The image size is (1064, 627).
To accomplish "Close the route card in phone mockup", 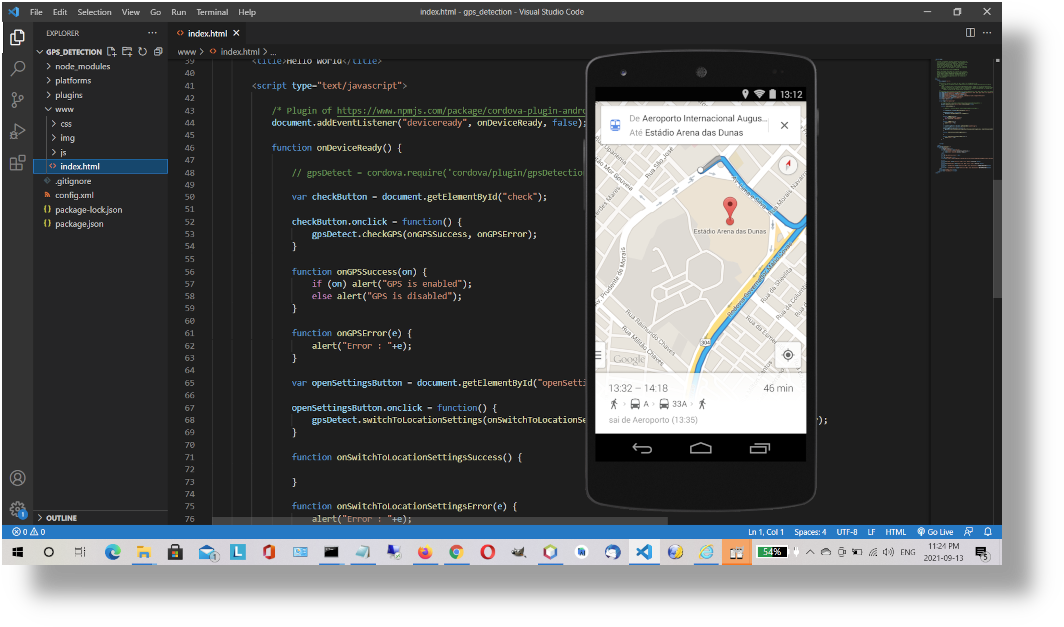I will tap(784, 125).
